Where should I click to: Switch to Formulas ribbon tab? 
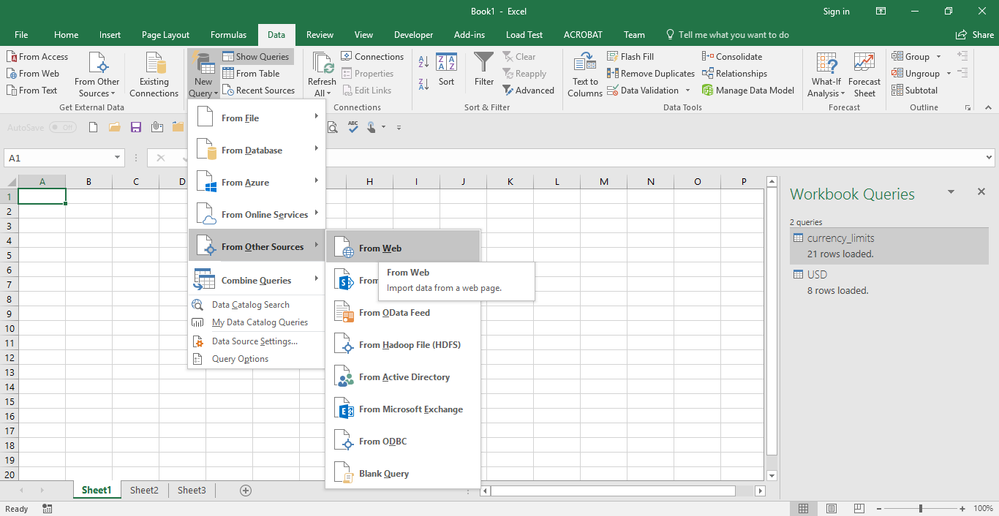tap(228, 35)
